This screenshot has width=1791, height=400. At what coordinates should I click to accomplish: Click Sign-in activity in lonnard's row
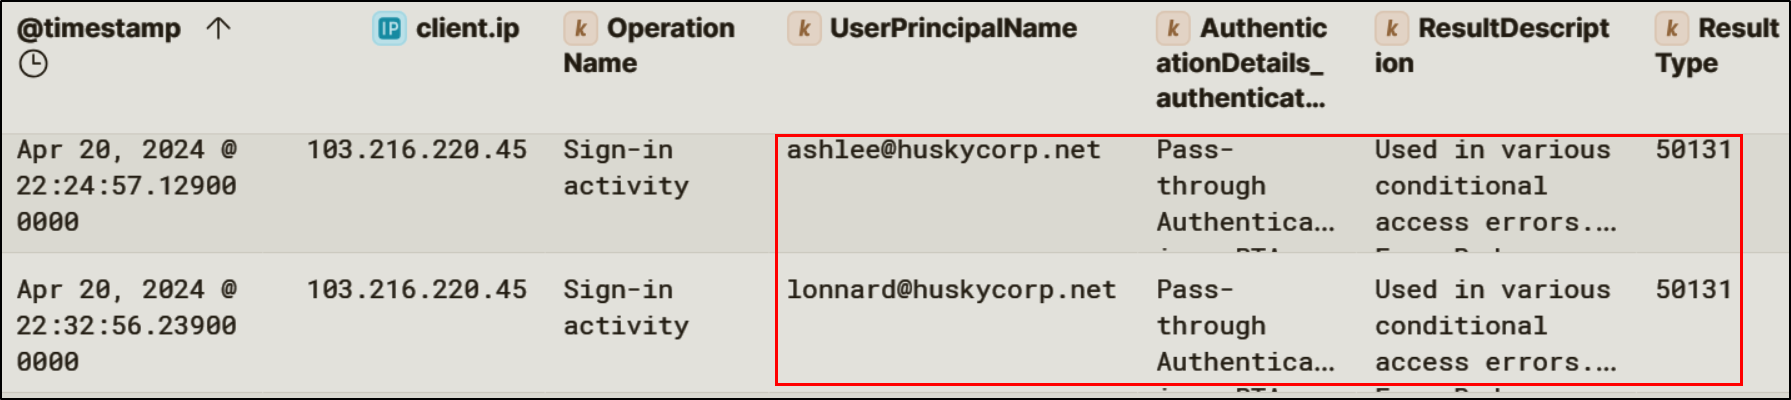point(625,307)
